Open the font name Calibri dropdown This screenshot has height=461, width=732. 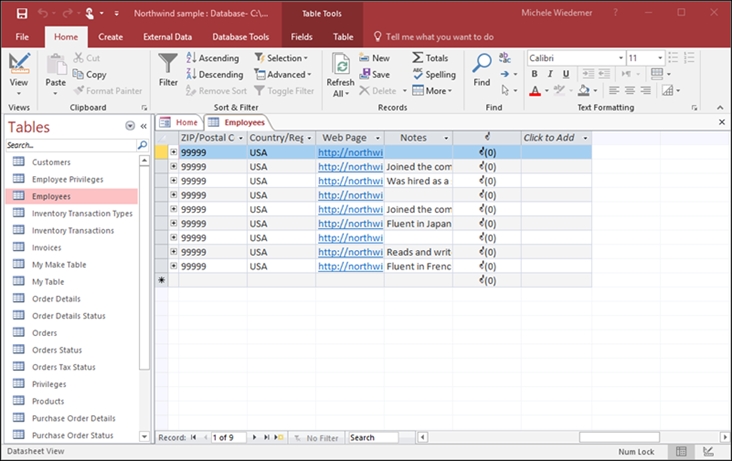[x=621, y=58]
